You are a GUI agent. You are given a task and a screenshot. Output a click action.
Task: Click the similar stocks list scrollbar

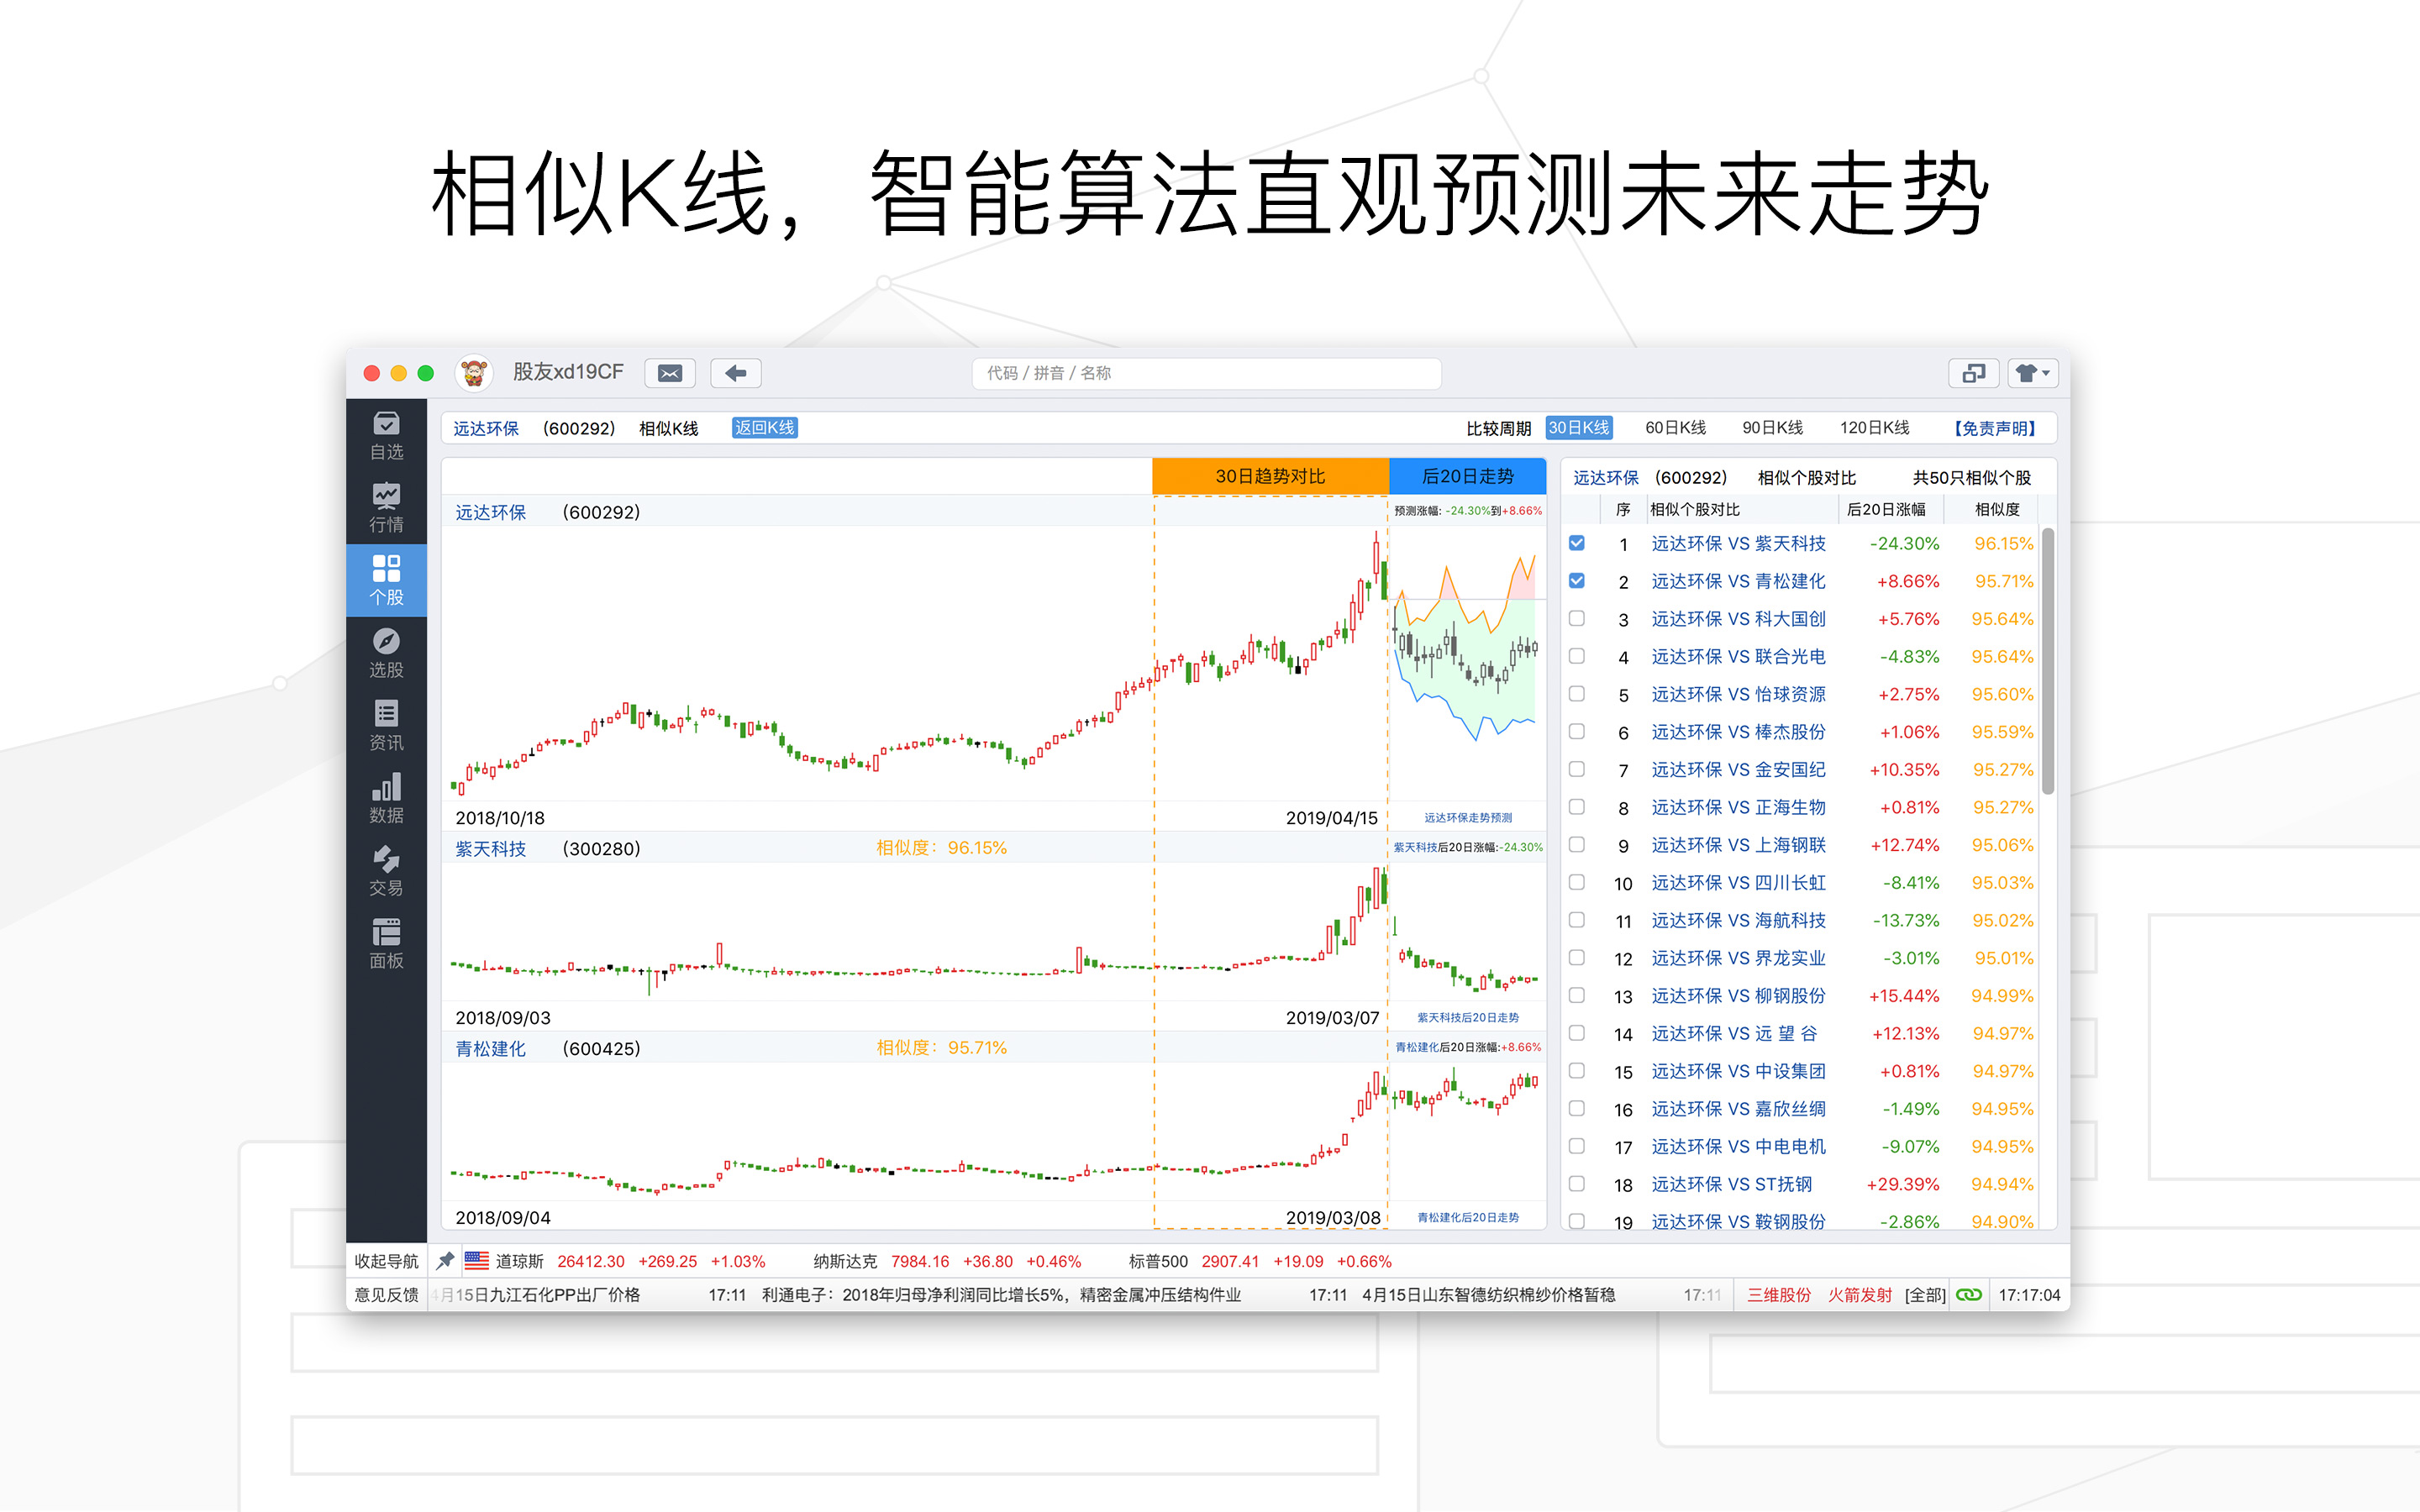pos(2048,660)
